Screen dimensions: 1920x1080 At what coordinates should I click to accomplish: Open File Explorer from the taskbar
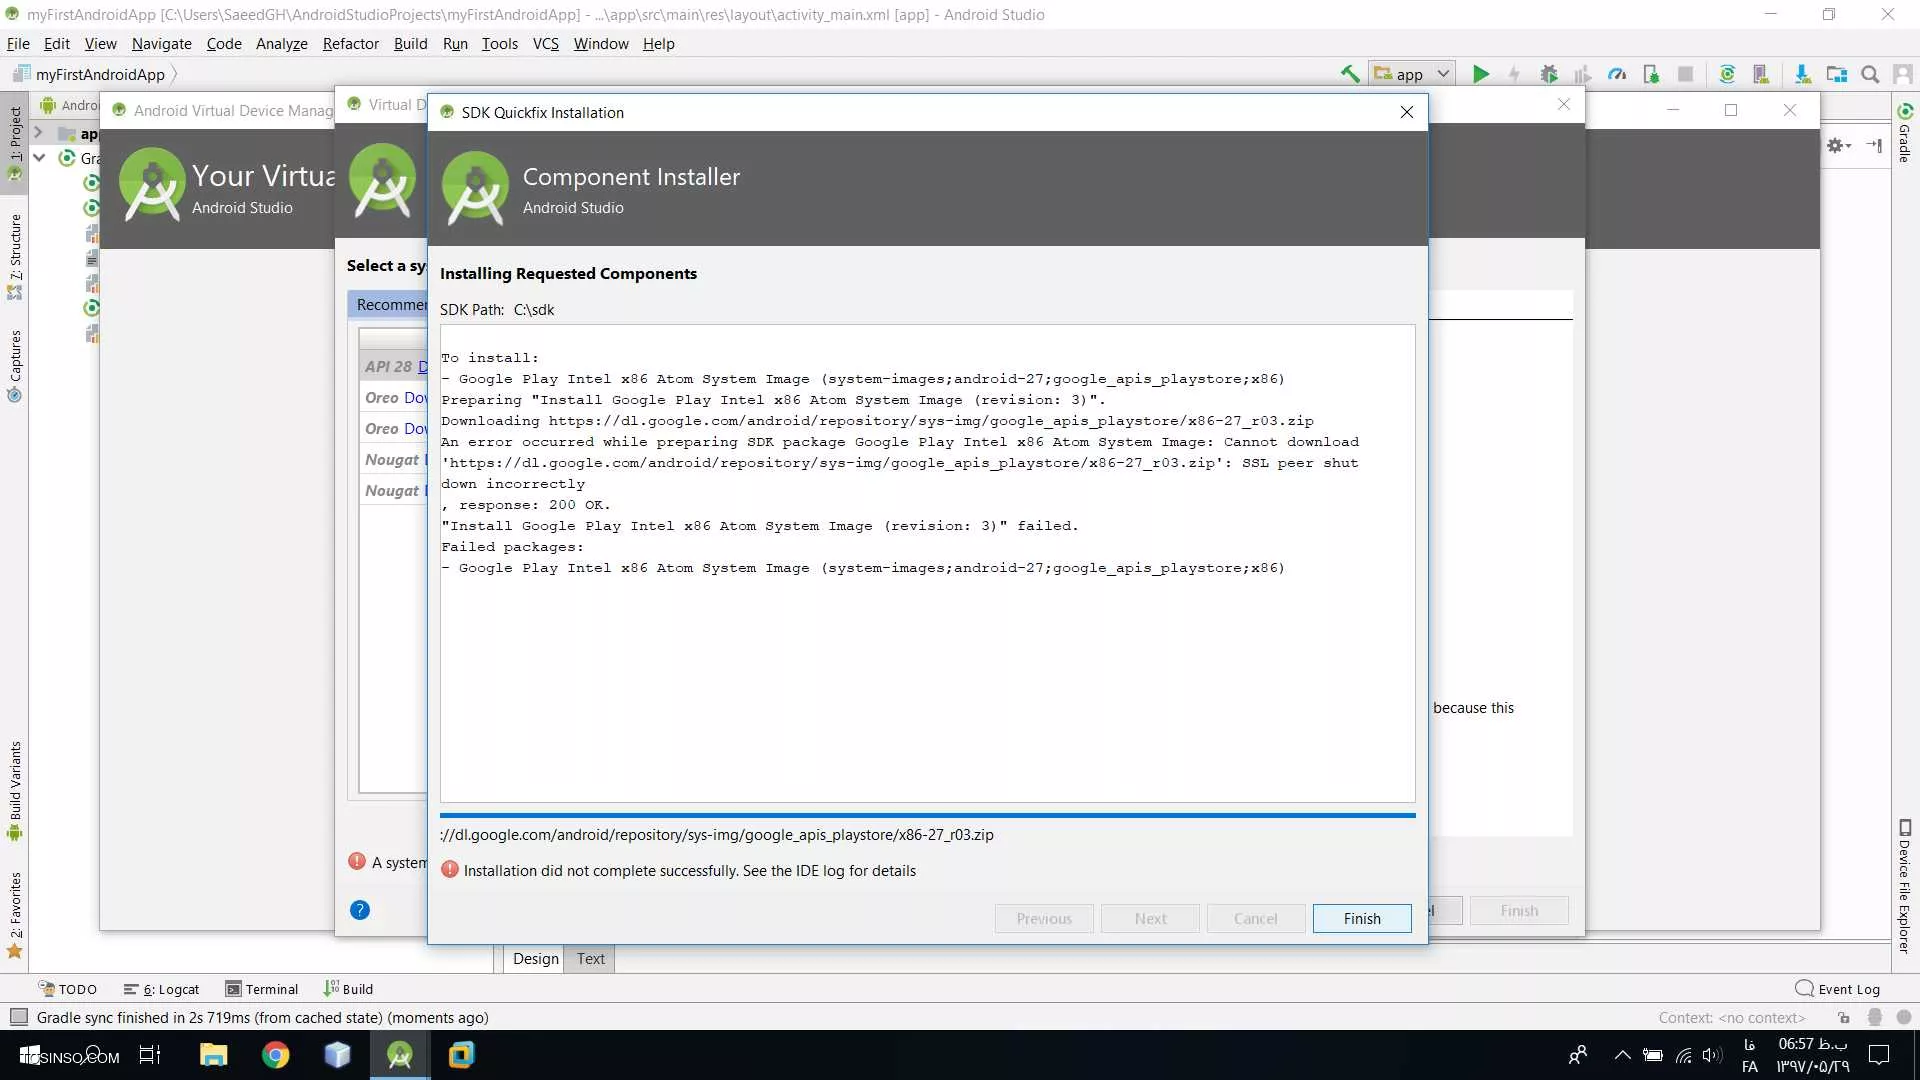coord(213,1055)
